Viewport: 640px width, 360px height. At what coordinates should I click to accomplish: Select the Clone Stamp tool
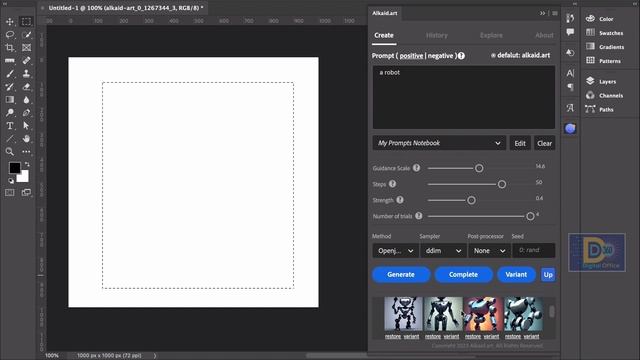coord(27,74)
